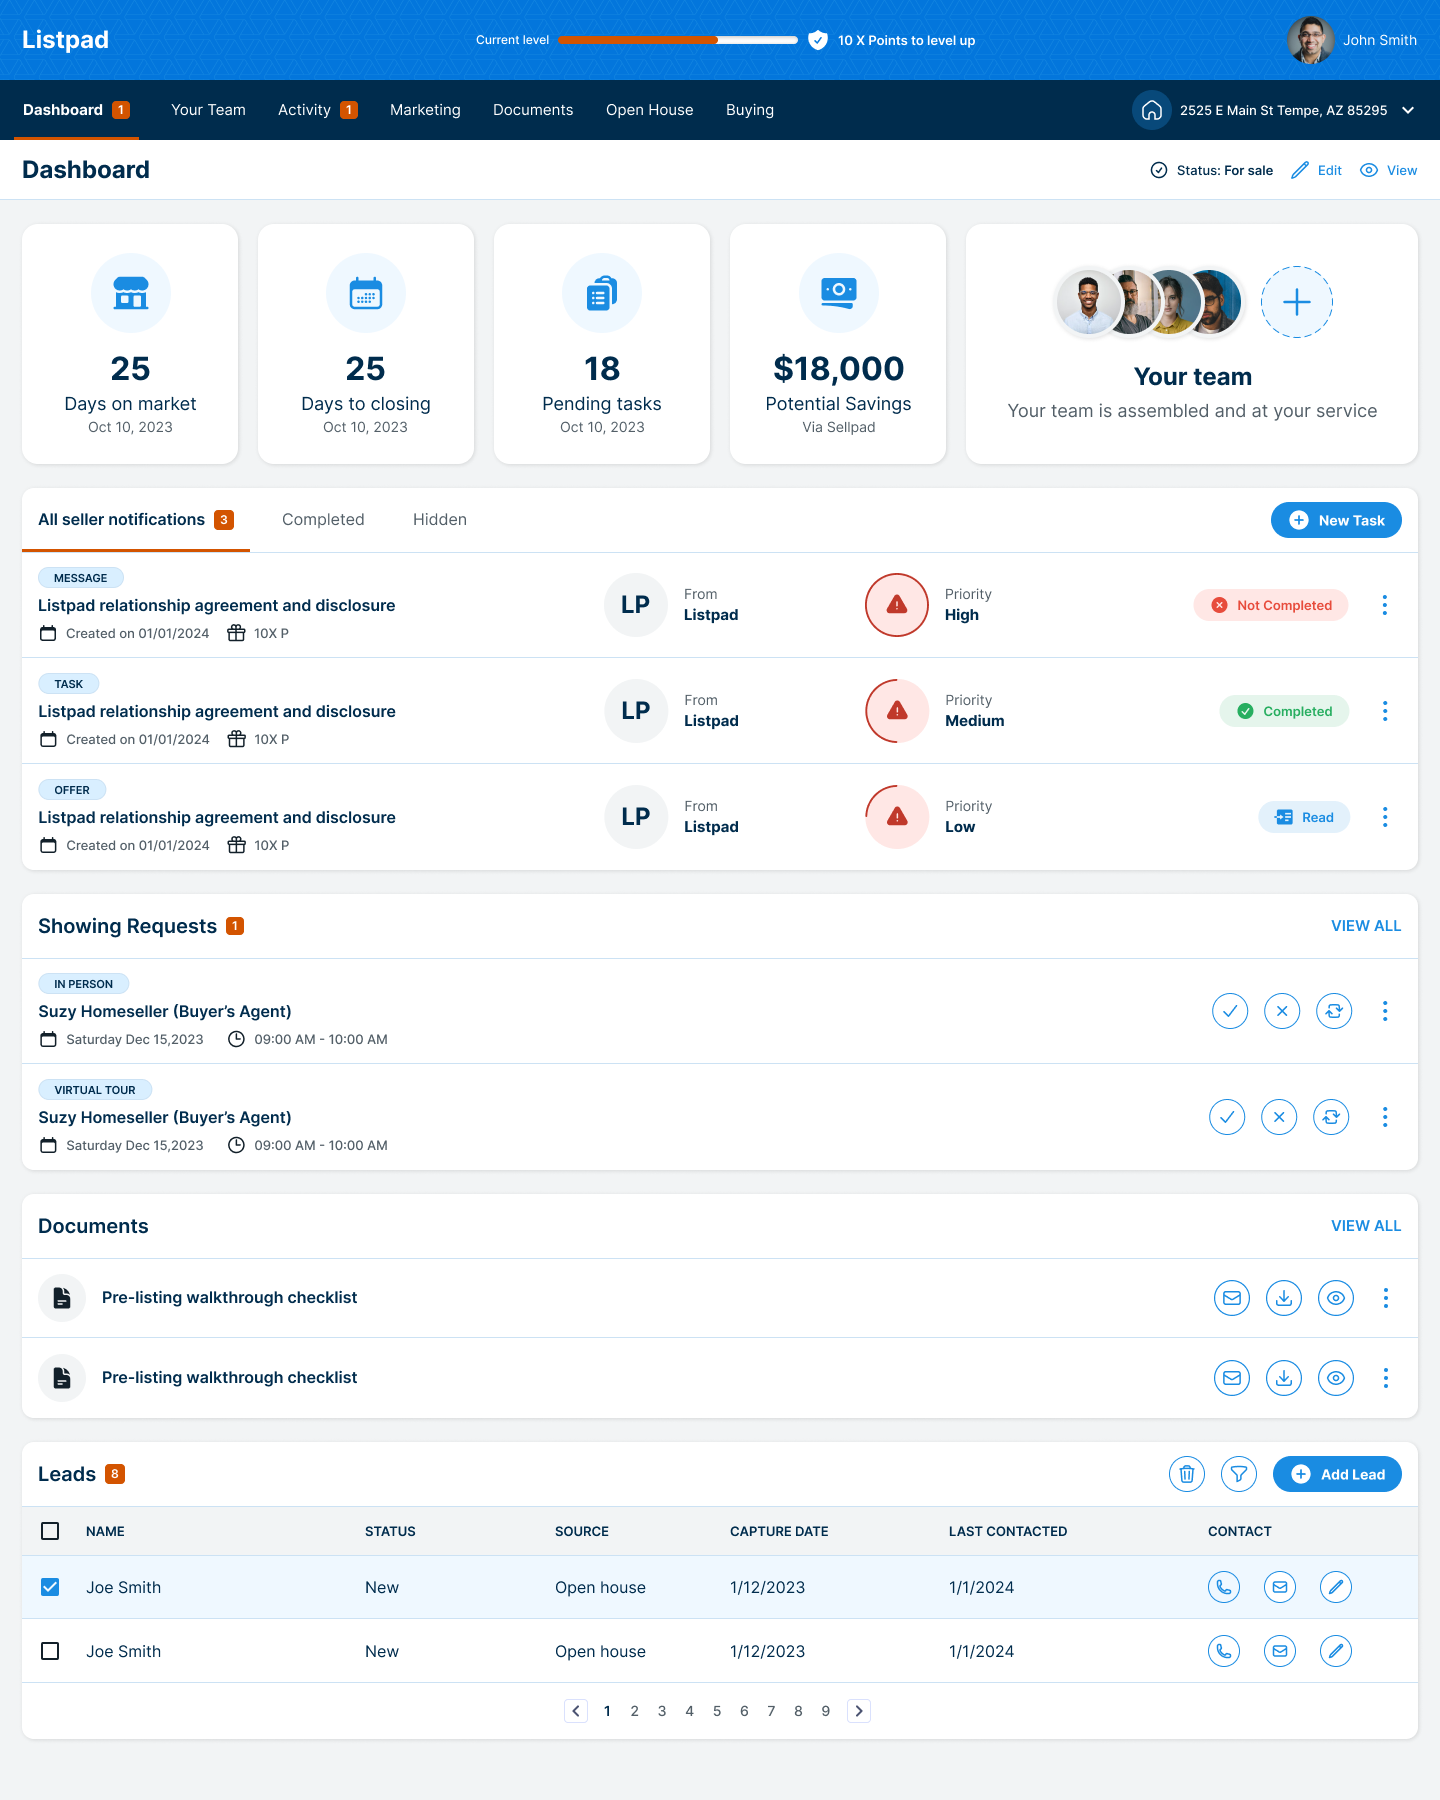Click the Read badge on OFFER notification
Viewport: 1440px width, 1800px height.
(1304, 817)
